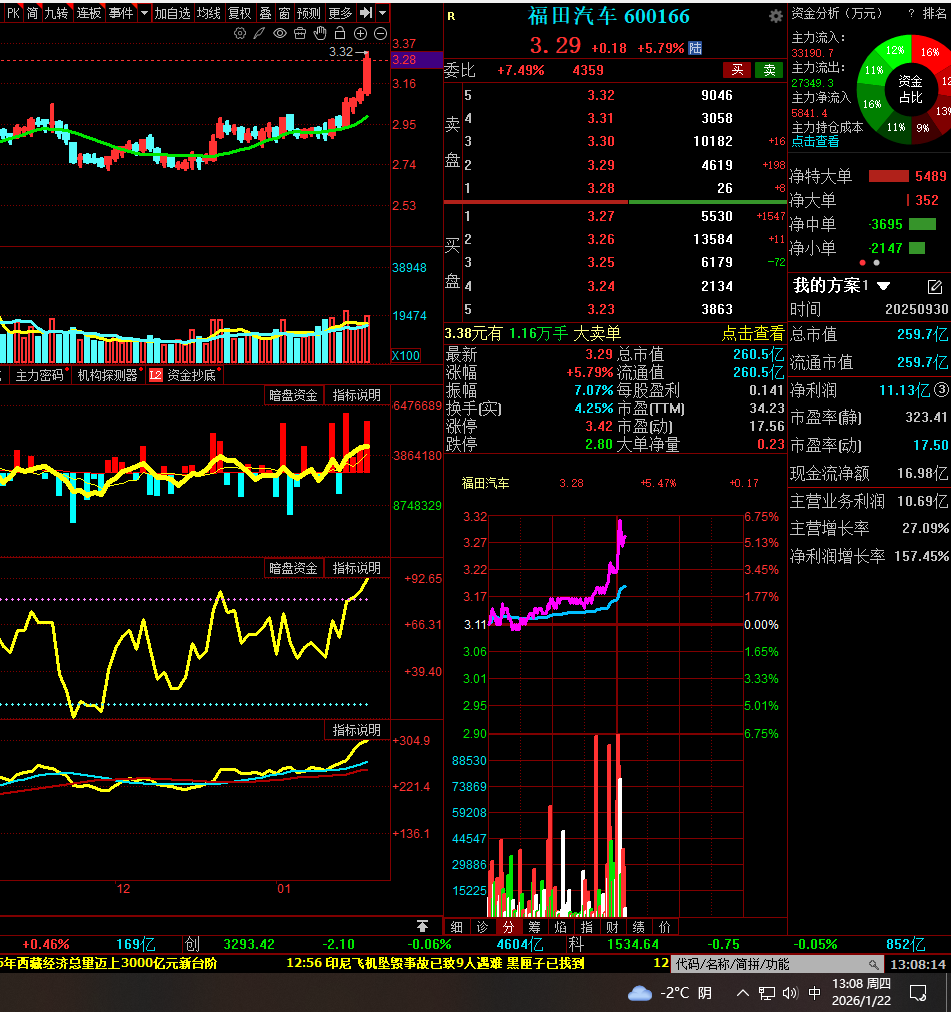The image size is (951, 1012).
Task: Switch to 财 finance tab
Action: (x=613, y=927)
